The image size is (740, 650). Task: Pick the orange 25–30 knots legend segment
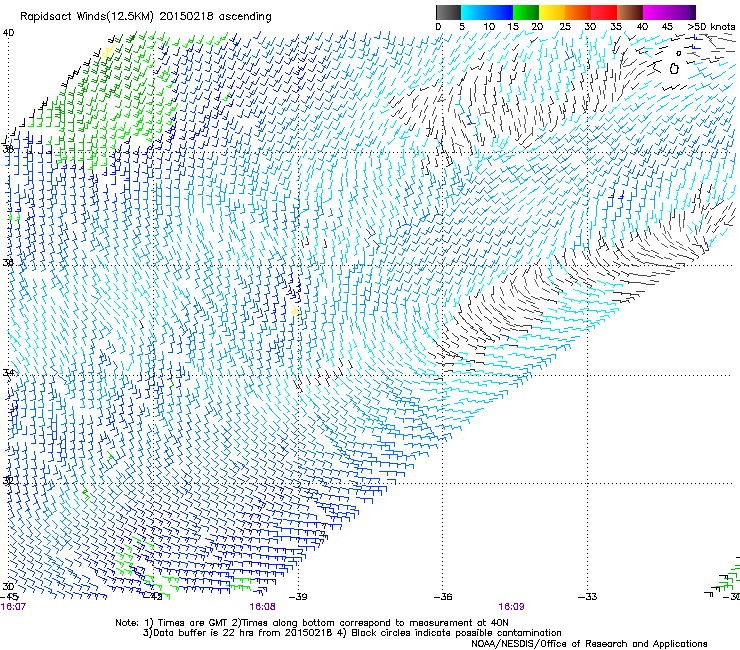578,12
